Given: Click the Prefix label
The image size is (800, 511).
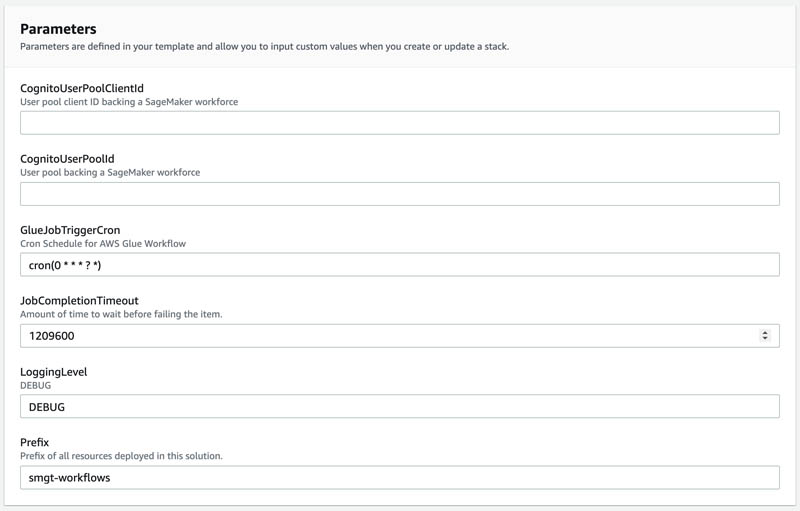Looking at the screenshot, I should coord(35,442).
